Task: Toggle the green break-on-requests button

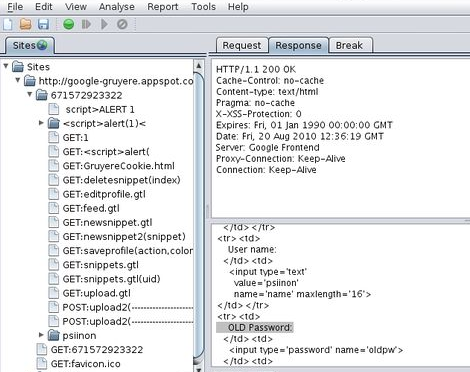Action: pyautogui.click(x=69, y=24)
